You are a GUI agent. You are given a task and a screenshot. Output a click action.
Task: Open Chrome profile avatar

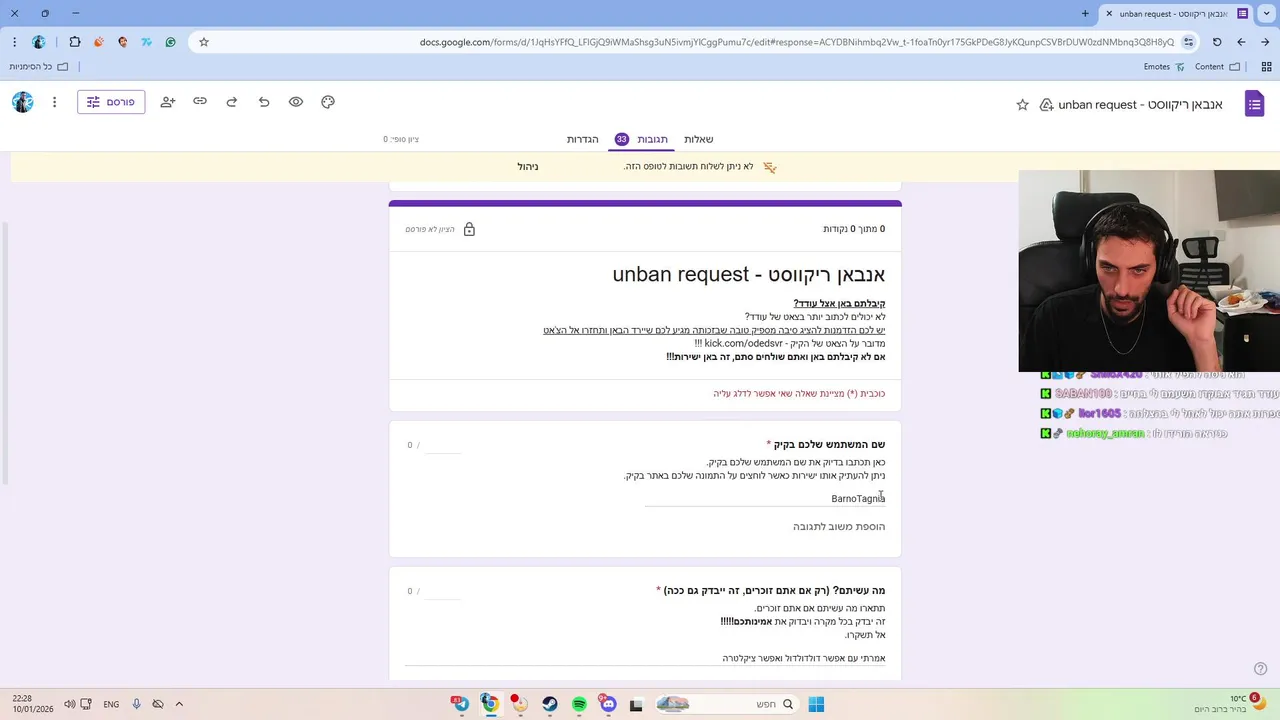coord(39,42)
